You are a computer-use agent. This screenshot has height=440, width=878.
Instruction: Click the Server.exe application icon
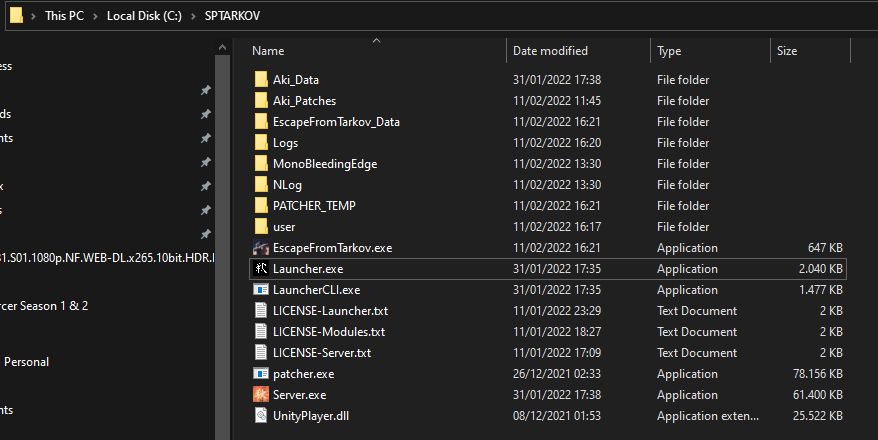[261, 395]
